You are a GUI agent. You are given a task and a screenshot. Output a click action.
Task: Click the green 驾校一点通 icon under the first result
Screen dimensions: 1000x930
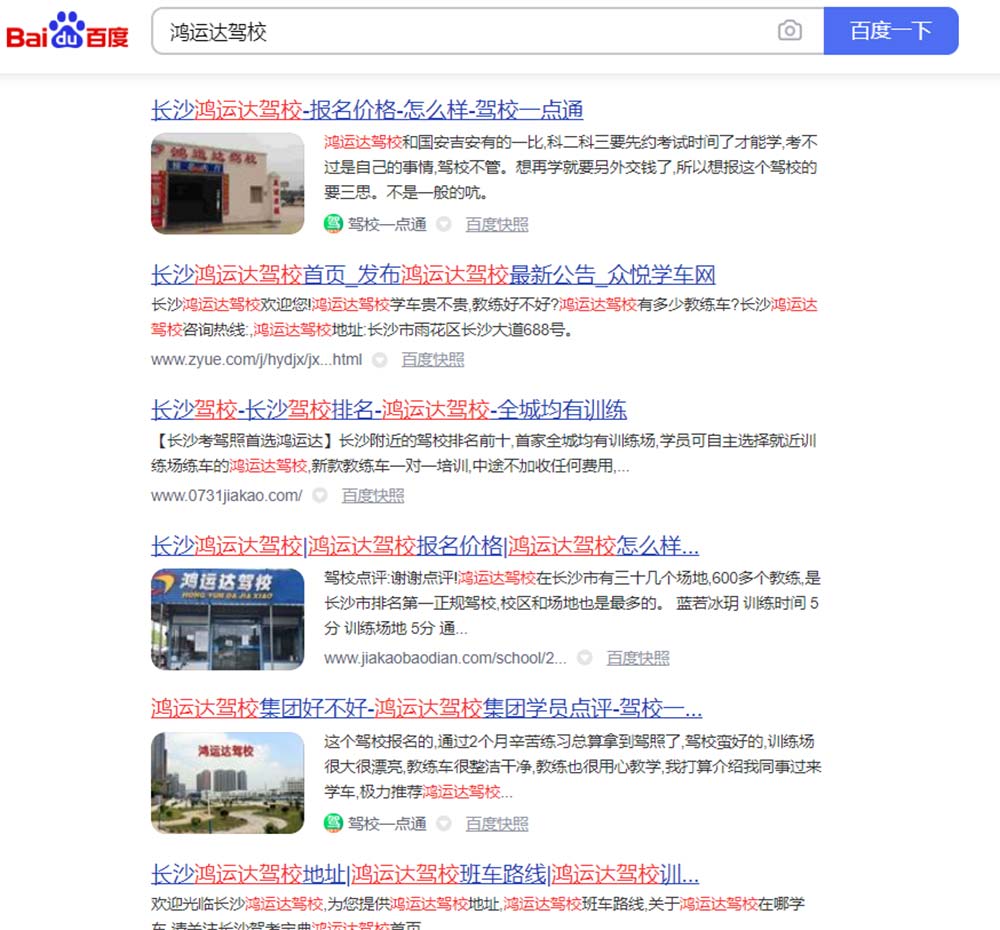pyautogui.click(x=333, y=224)
